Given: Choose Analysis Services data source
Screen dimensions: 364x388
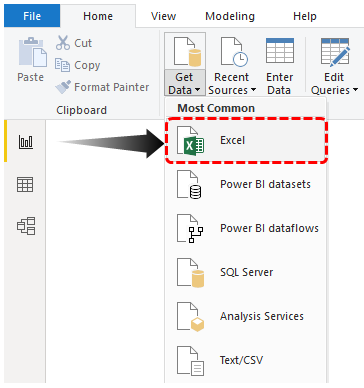Looking at the screenshot, I should 246,316.
